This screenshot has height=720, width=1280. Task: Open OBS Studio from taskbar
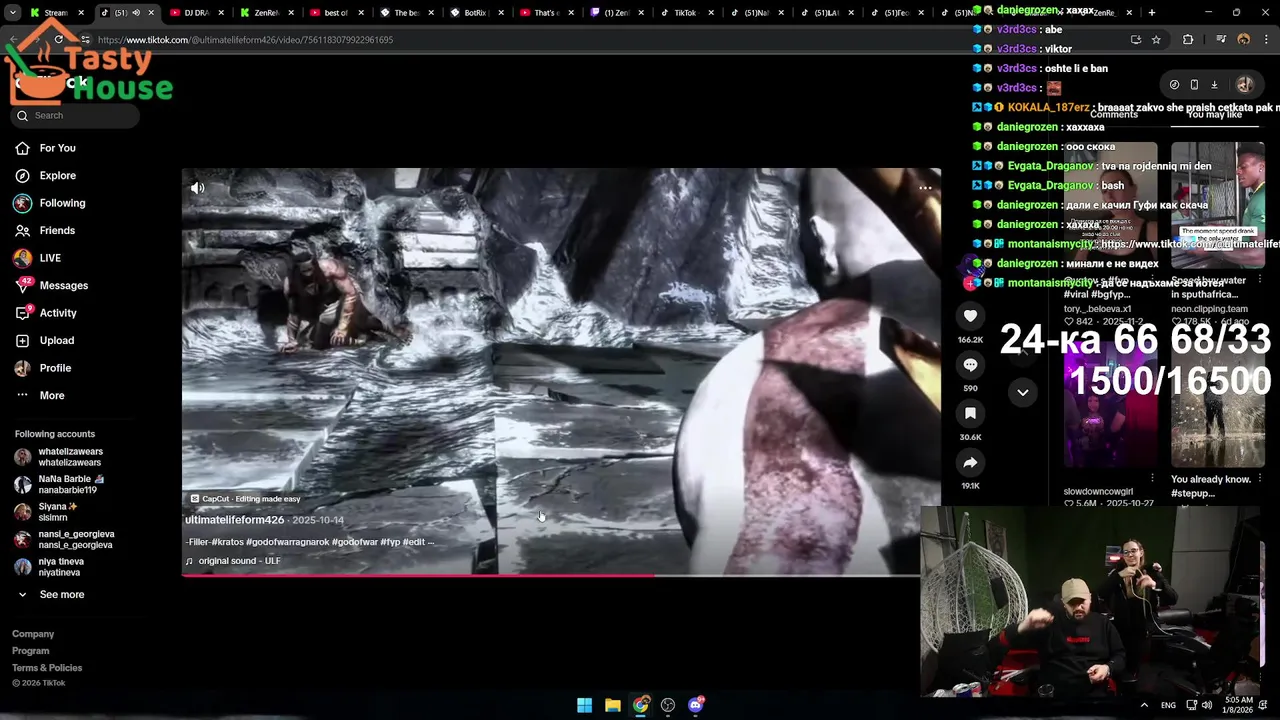point(668,705)
